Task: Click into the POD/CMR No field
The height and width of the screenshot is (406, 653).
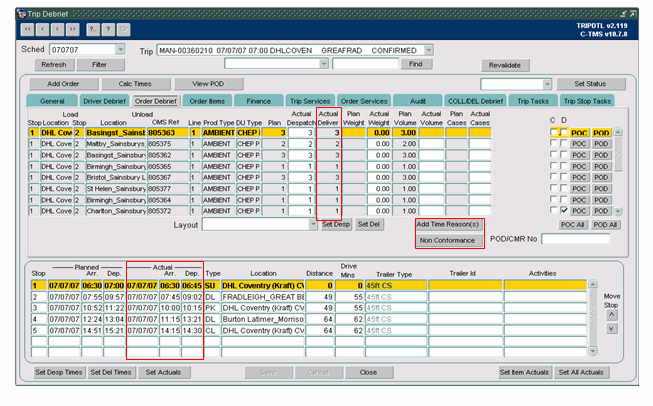Action: [x=576, y=239]
